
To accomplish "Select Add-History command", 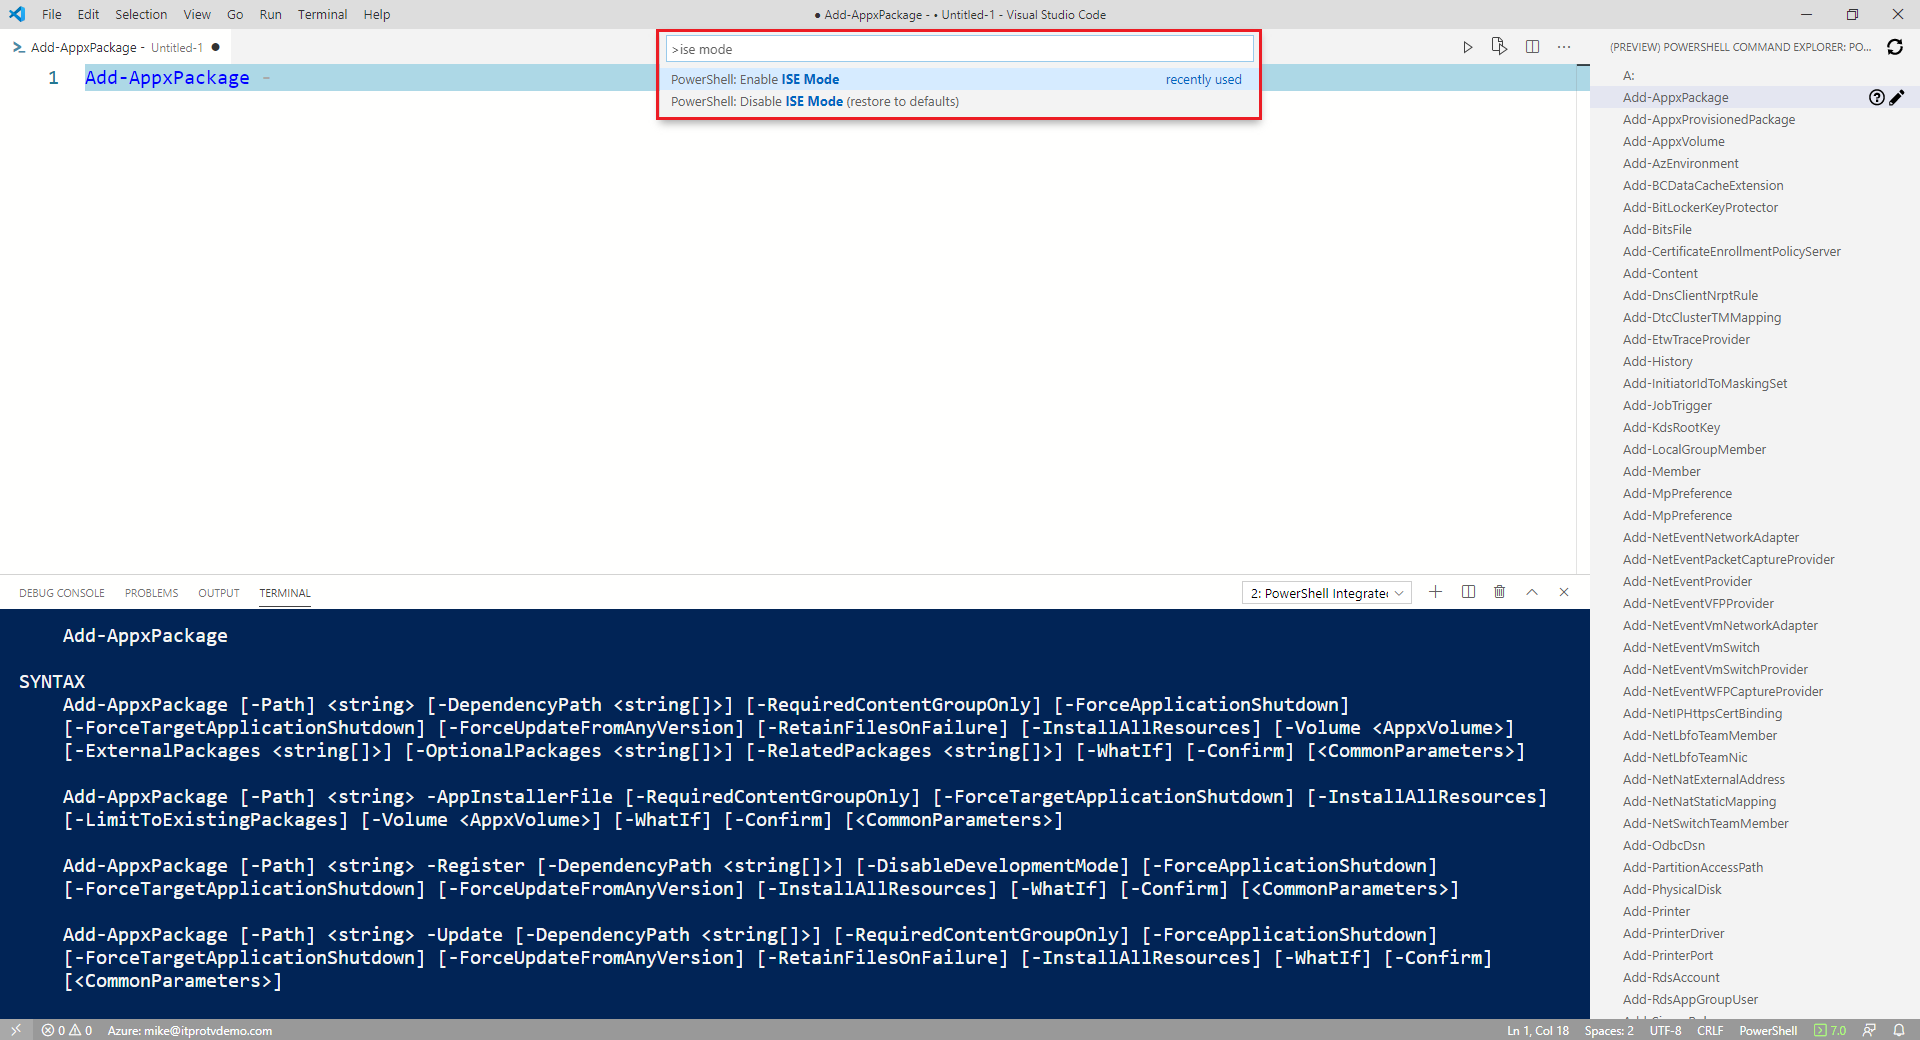I will click(1657, 361).
